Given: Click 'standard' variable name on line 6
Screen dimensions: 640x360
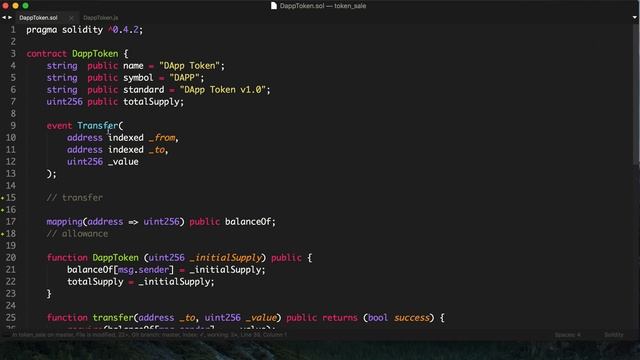Looking at the screenshot, I should (x=144, y=90).
